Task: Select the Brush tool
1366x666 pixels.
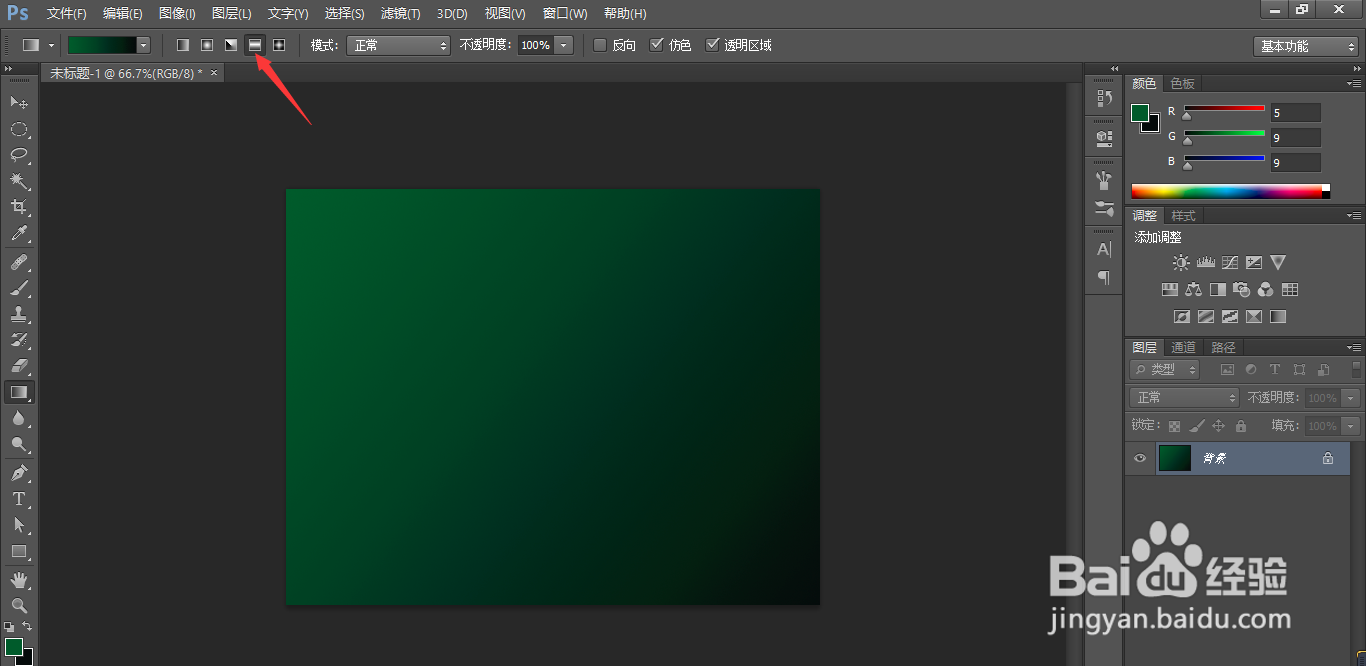Action: pyautogui.click(x=19, y=288)
